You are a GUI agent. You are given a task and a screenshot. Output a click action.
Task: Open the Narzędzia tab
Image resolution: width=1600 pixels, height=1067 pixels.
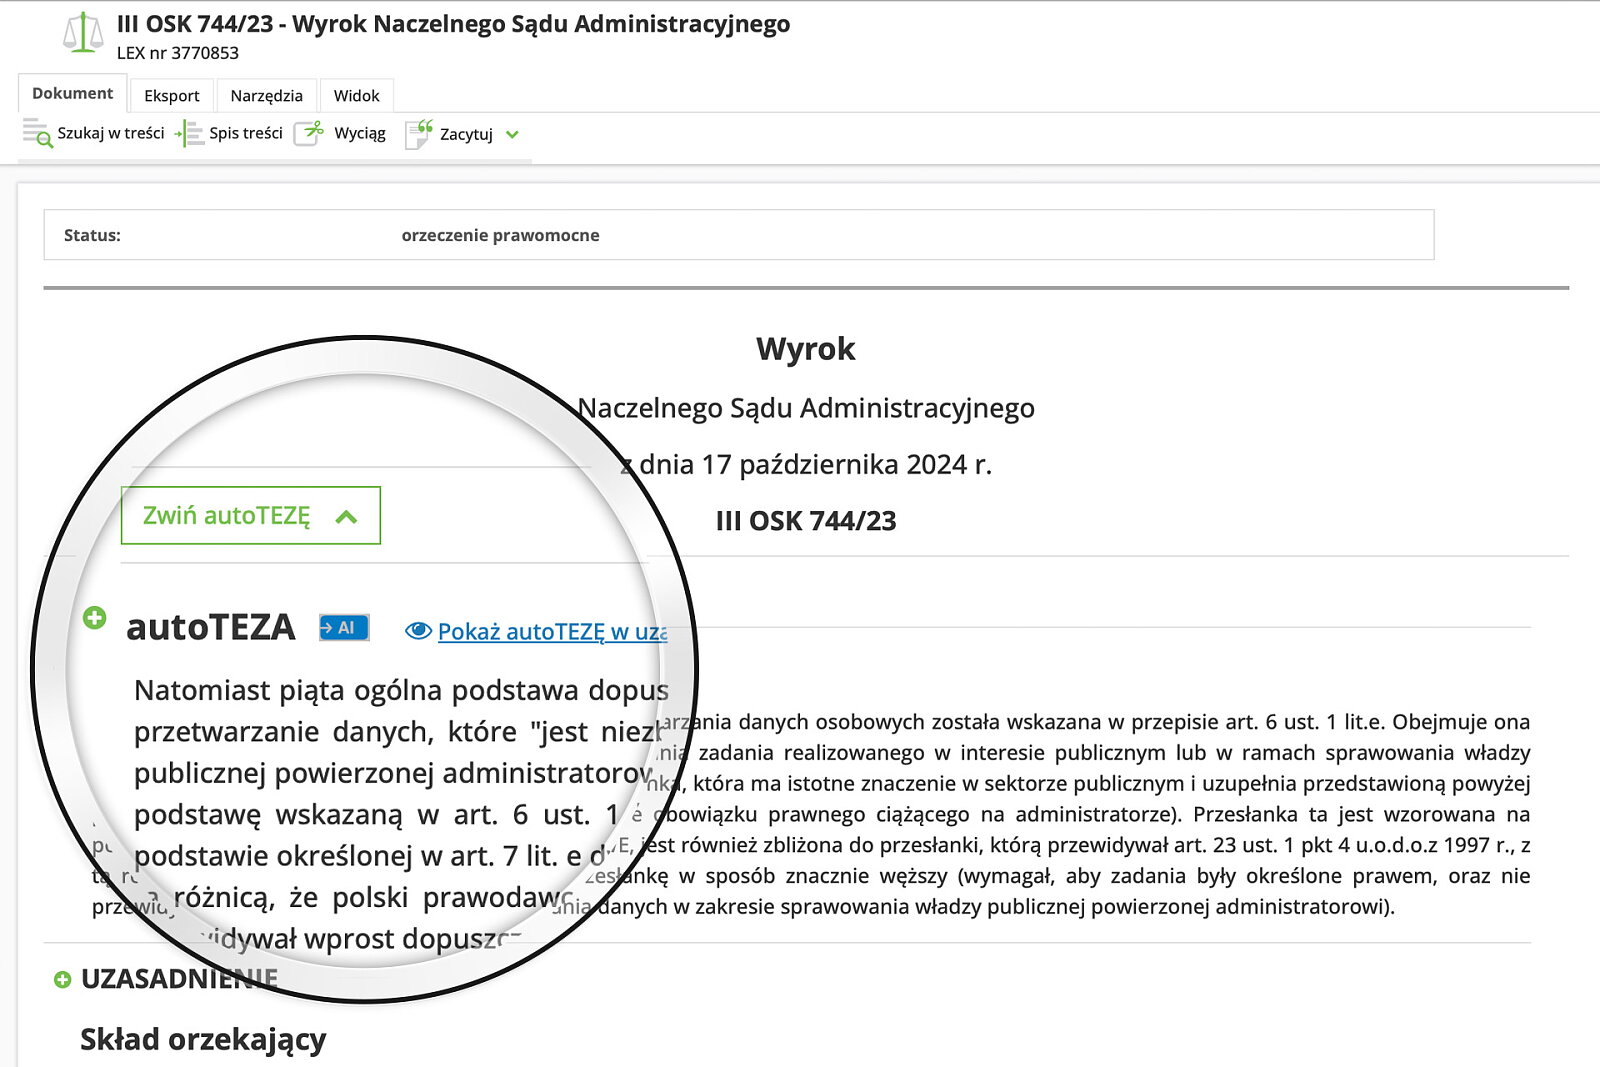click(266, 96)
